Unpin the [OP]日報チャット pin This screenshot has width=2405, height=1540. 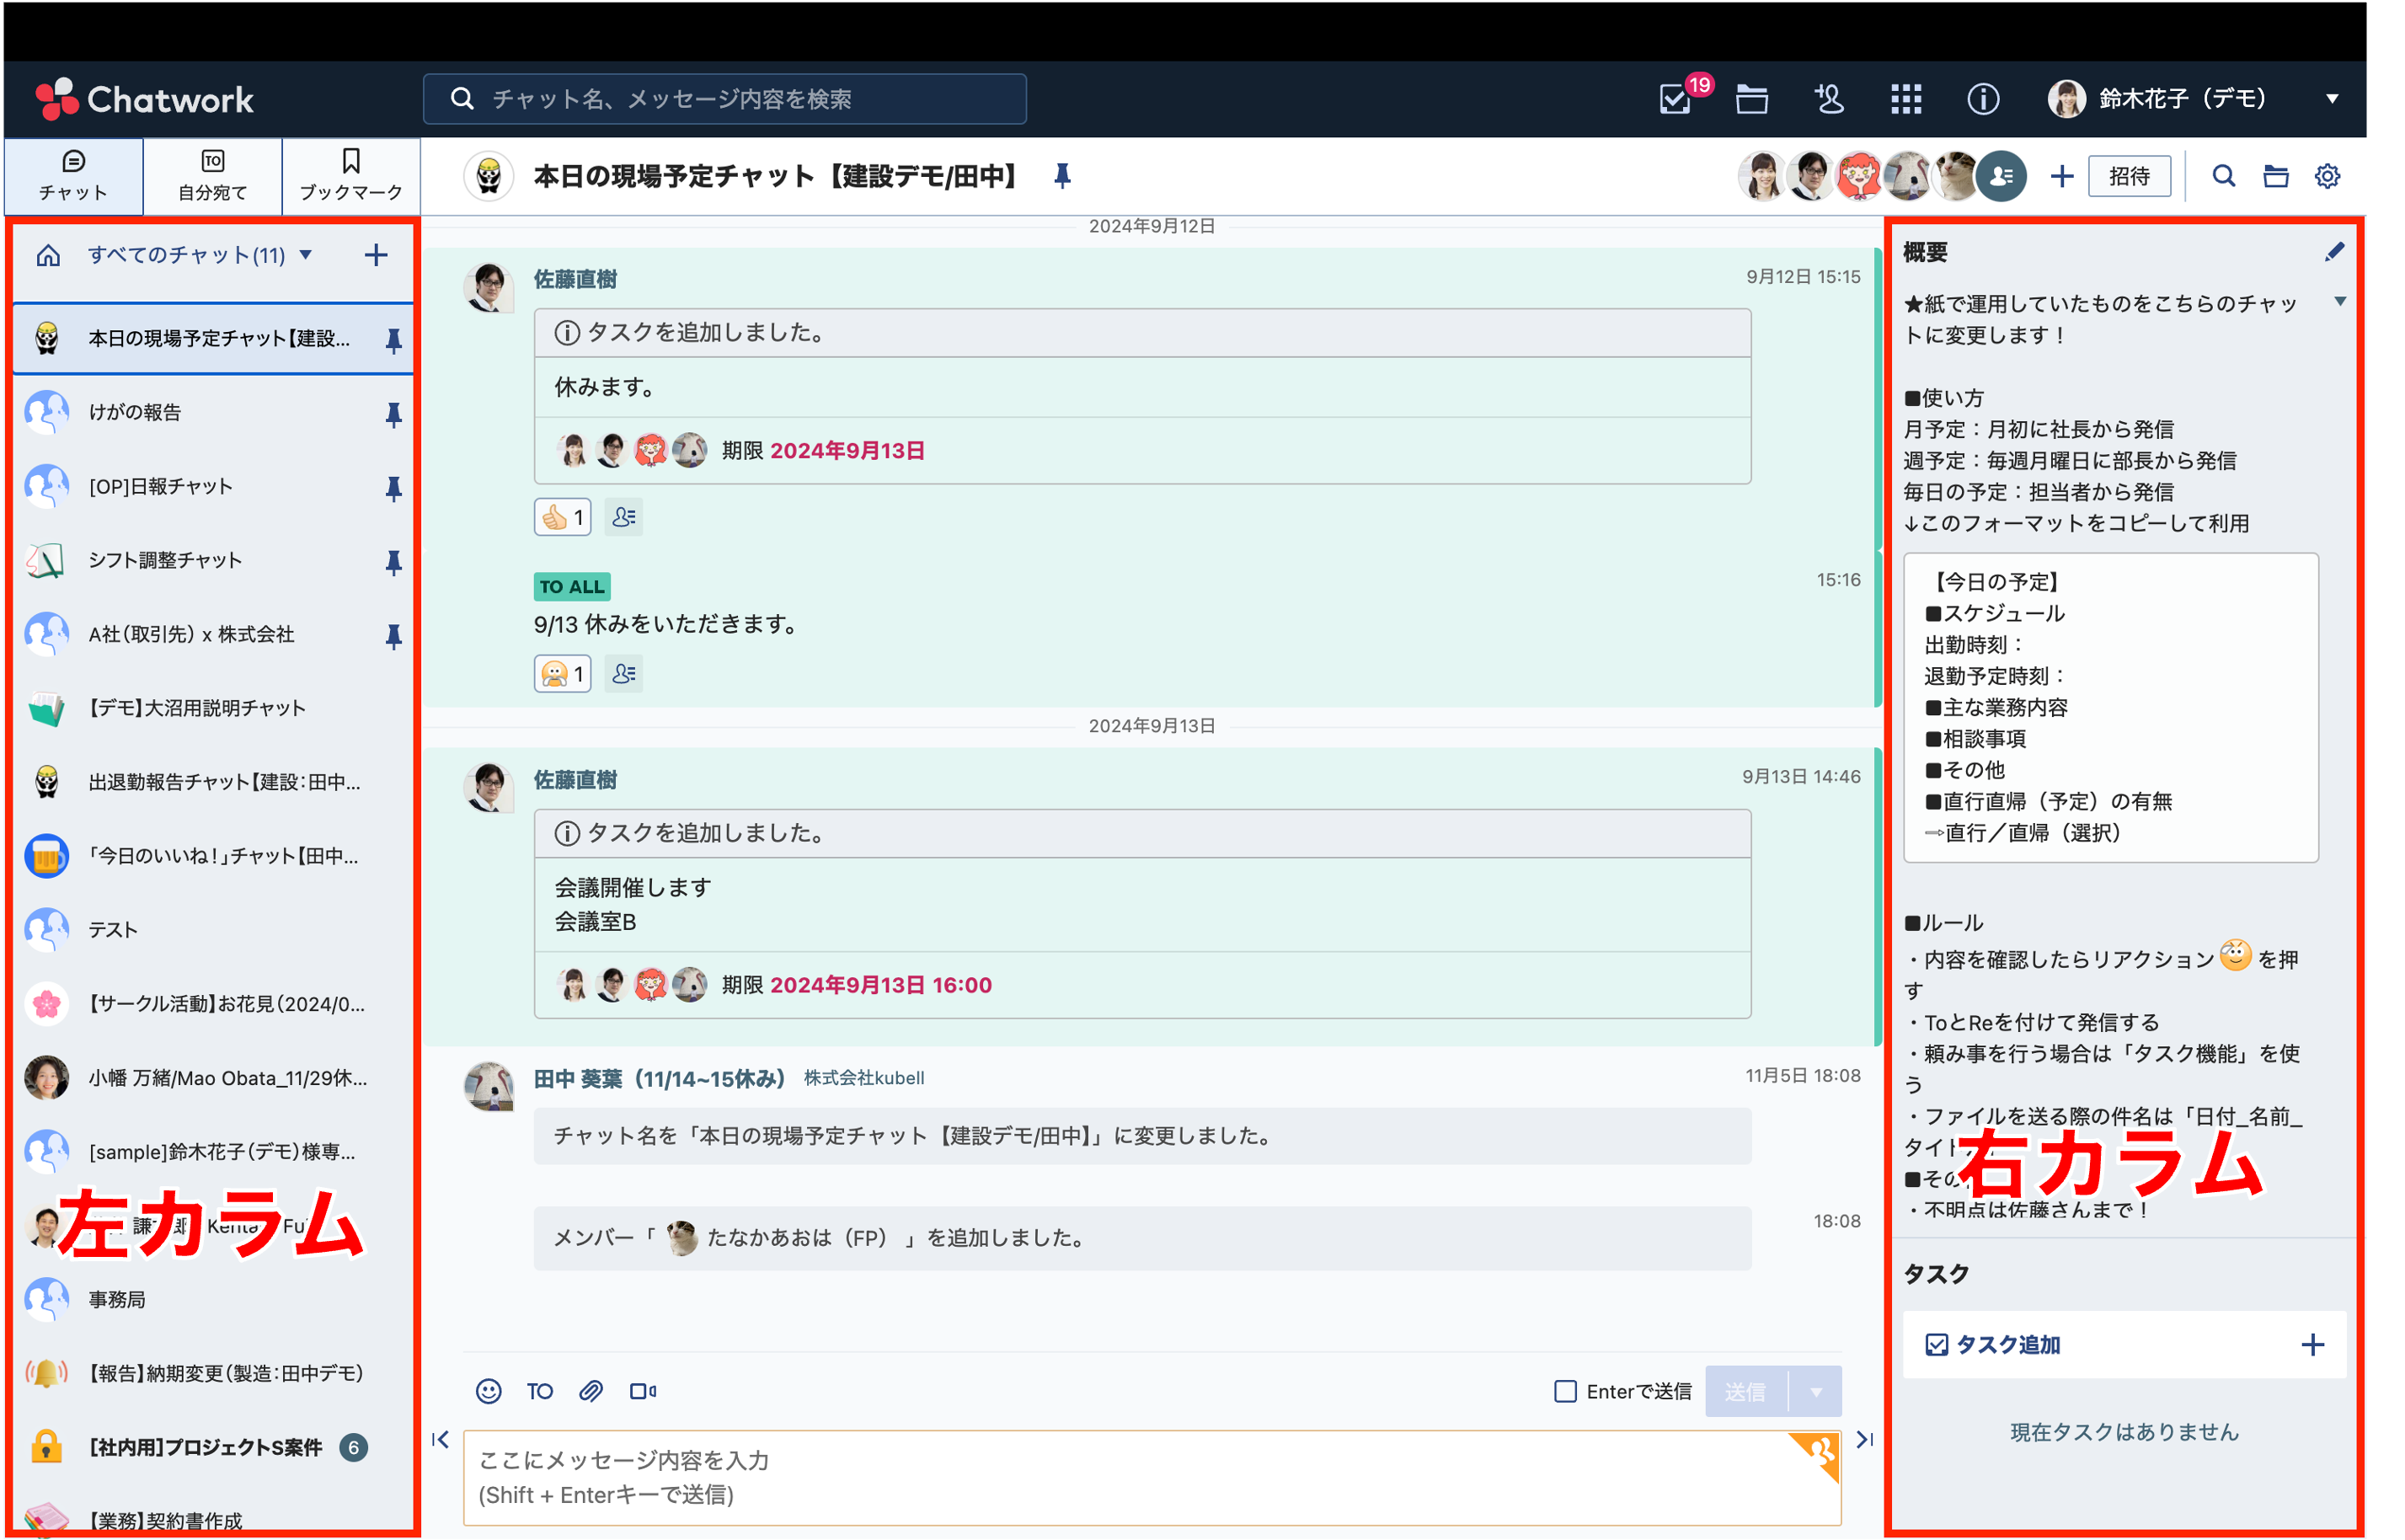click(394, 488)
